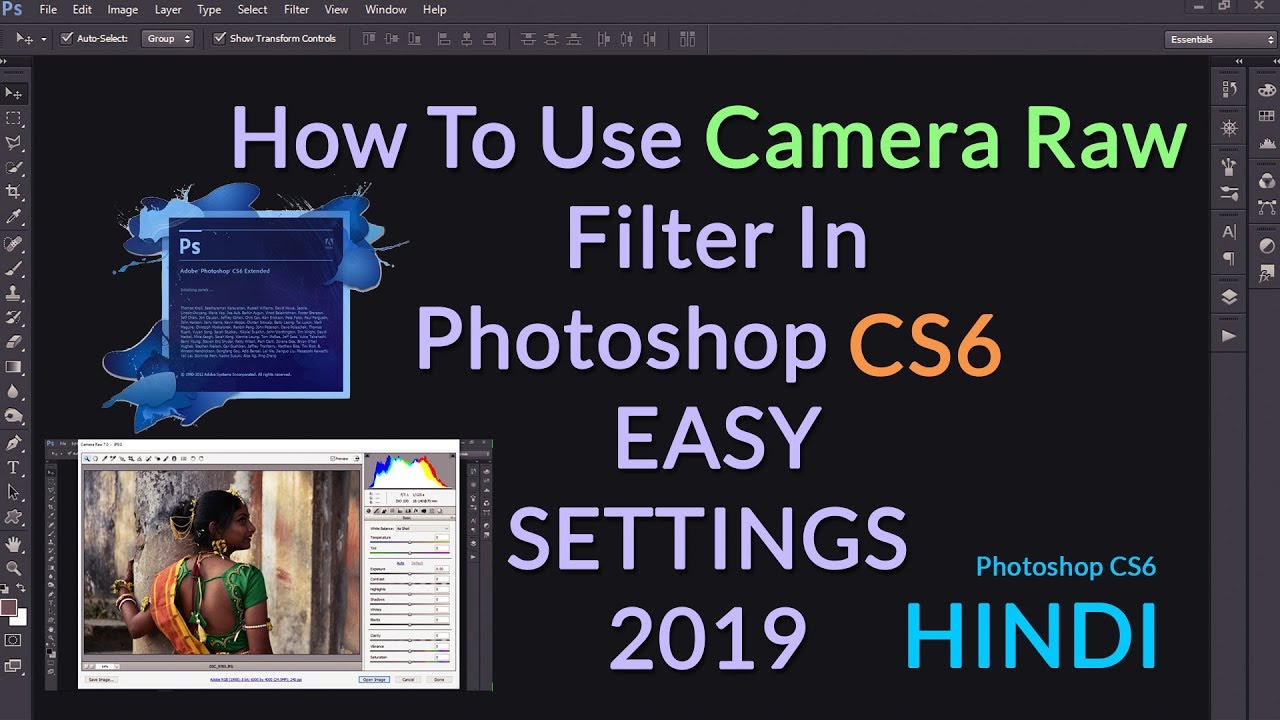Screen dimensions: 1280x720
Task: Open the Edit menu
Action: tap(82, 9)
